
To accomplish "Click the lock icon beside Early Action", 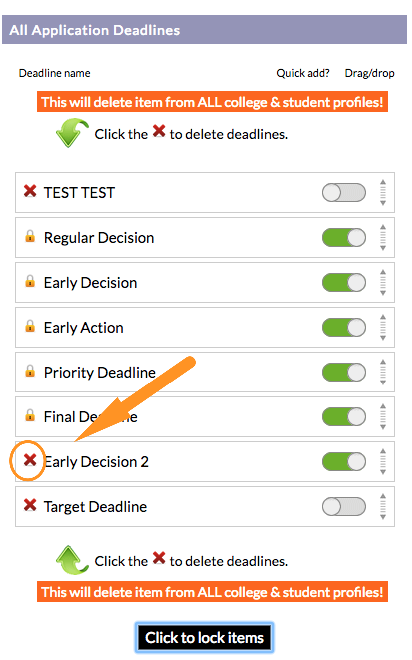I will coord(30,326).
